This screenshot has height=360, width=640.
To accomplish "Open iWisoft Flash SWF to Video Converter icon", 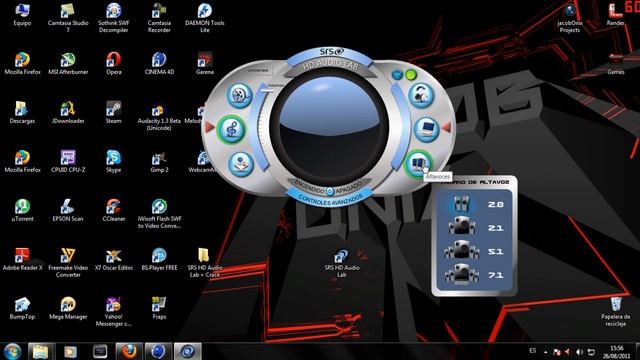I will pos(159,214).
